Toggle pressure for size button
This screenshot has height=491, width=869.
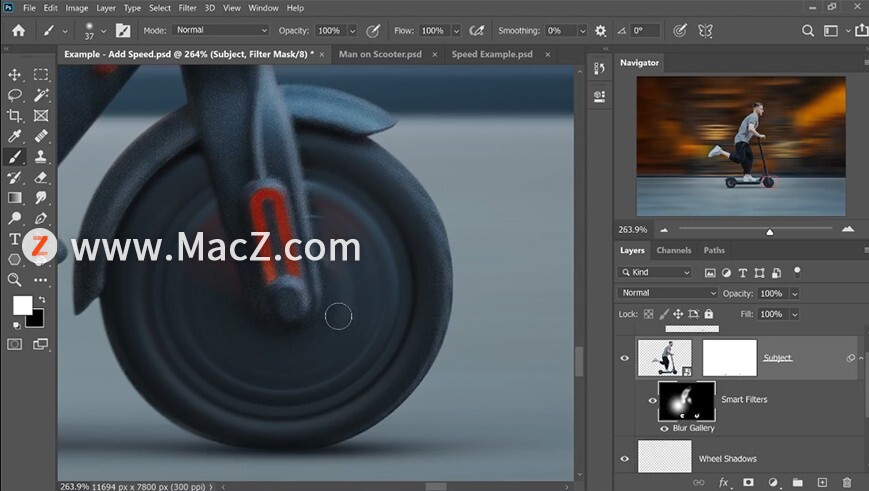coord(679,31)
